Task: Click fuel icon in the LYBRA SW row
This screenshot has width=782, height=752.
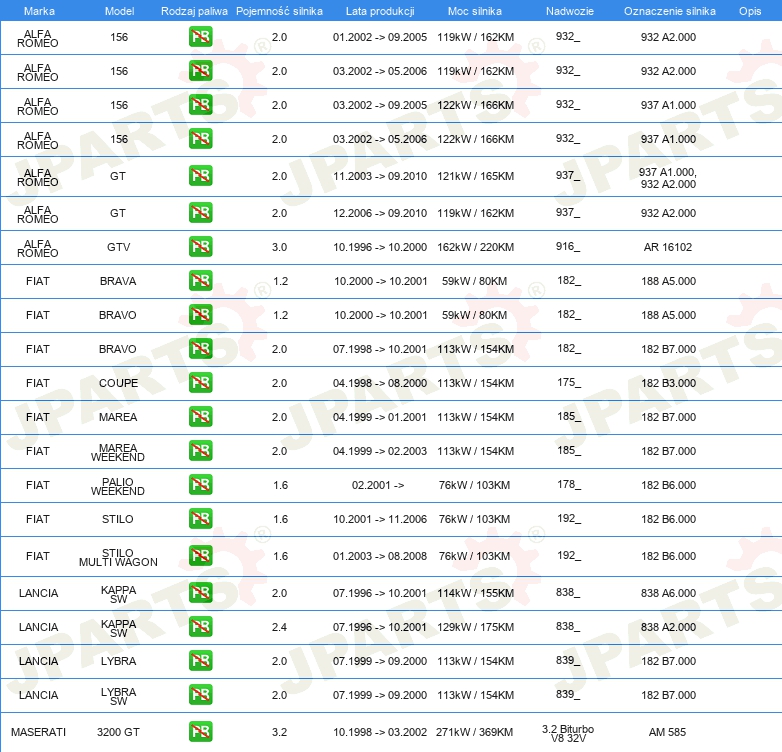Action: pos(200,695)
